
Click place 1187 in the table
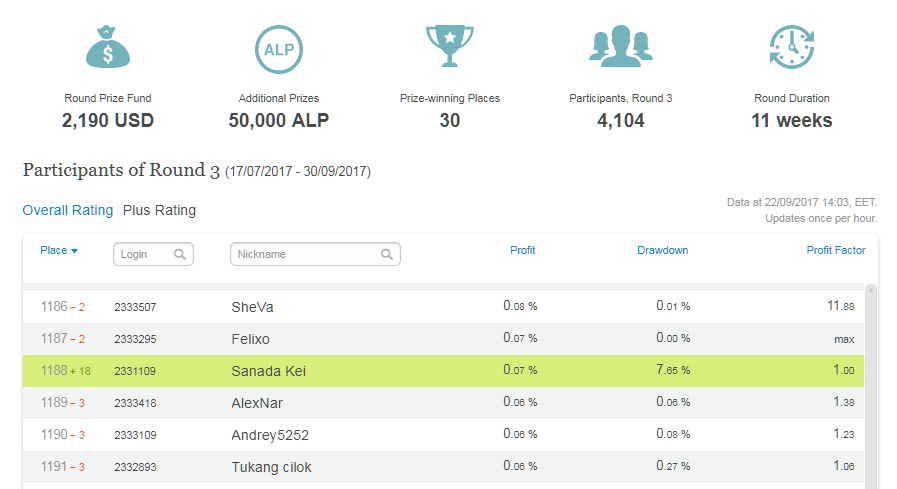pyautogui.click(x=54, y=339)
